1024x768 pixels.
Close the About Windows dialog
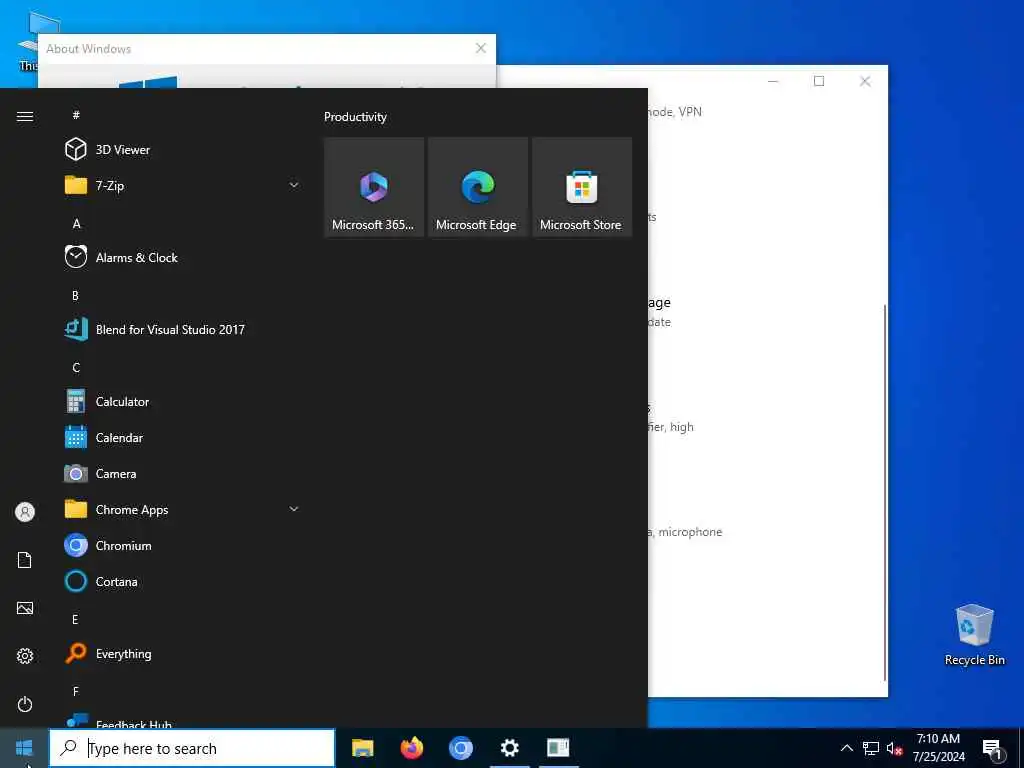coord(481,48)
